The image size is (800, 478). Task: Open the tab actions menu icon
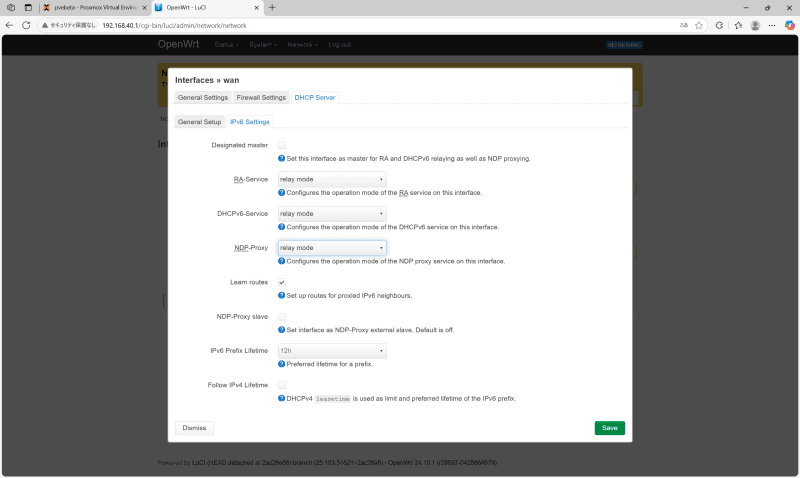click(28, 8)
